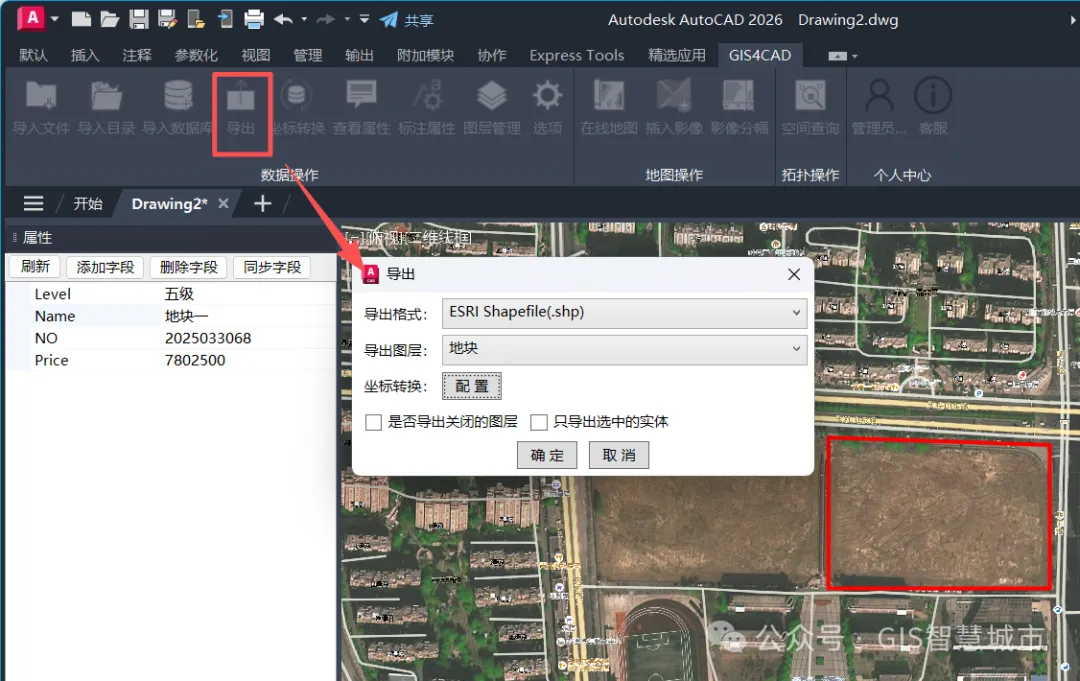Add a new drawing tab with plus
The image size is (1080, 681).
pos(262,203)
